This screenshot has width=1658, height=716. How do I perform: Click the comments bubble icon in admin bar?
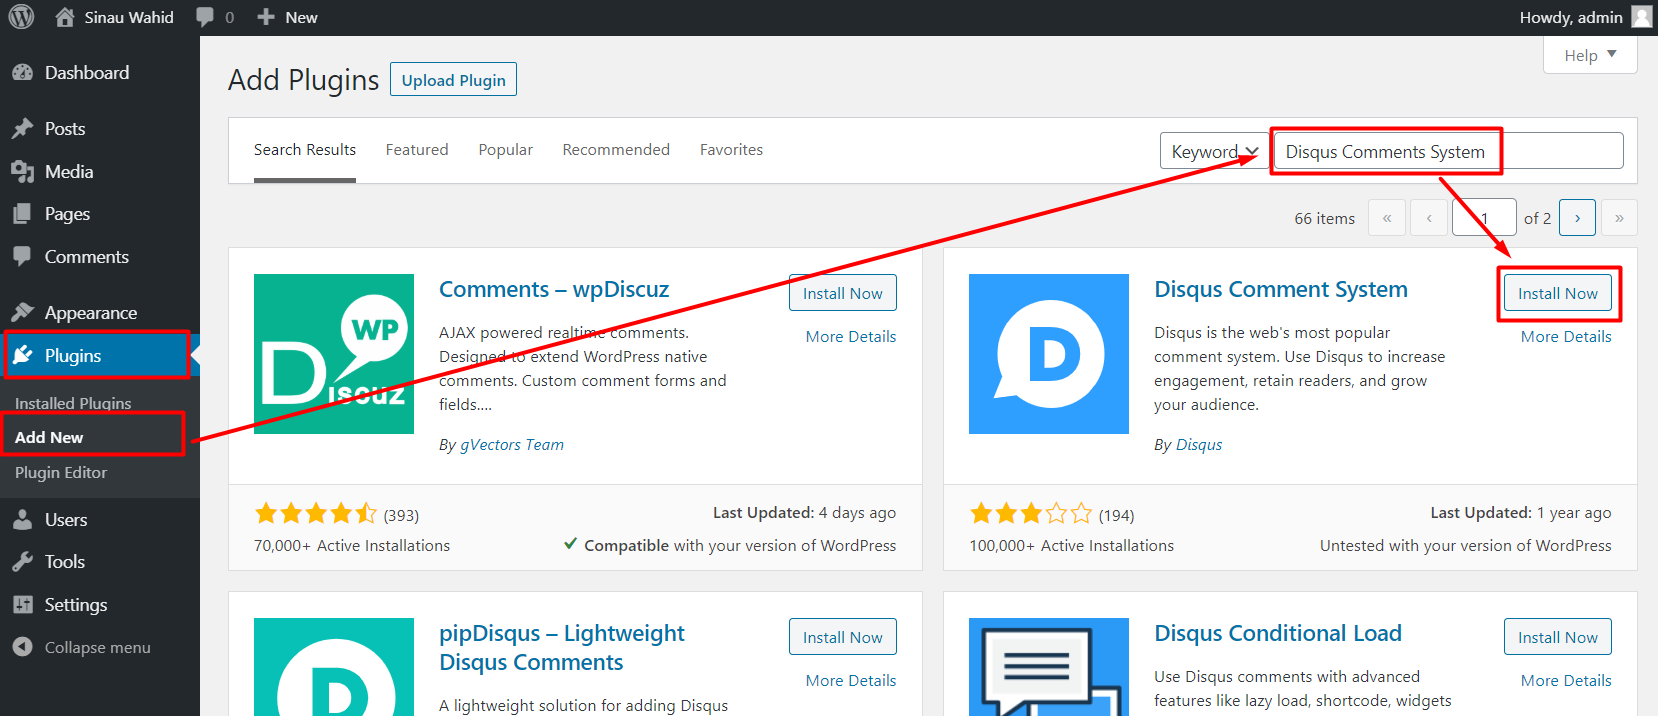click(205, 17)
